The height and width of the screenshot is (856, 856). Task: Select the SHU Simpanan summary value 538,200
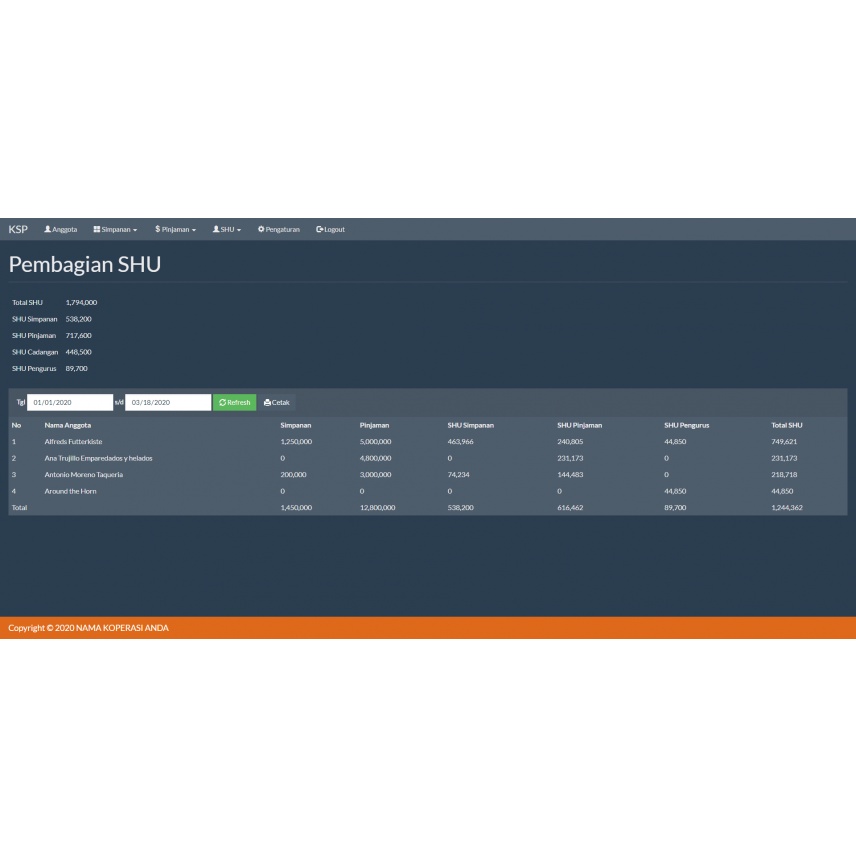79,319
